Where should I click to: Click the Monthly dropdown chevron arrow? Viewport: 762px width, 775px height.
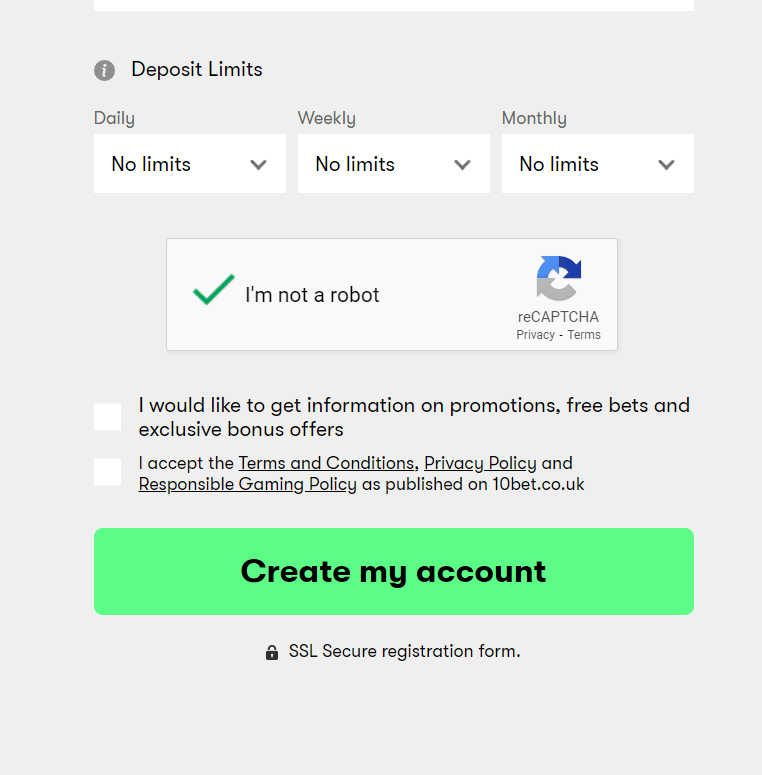pos(667,165)
